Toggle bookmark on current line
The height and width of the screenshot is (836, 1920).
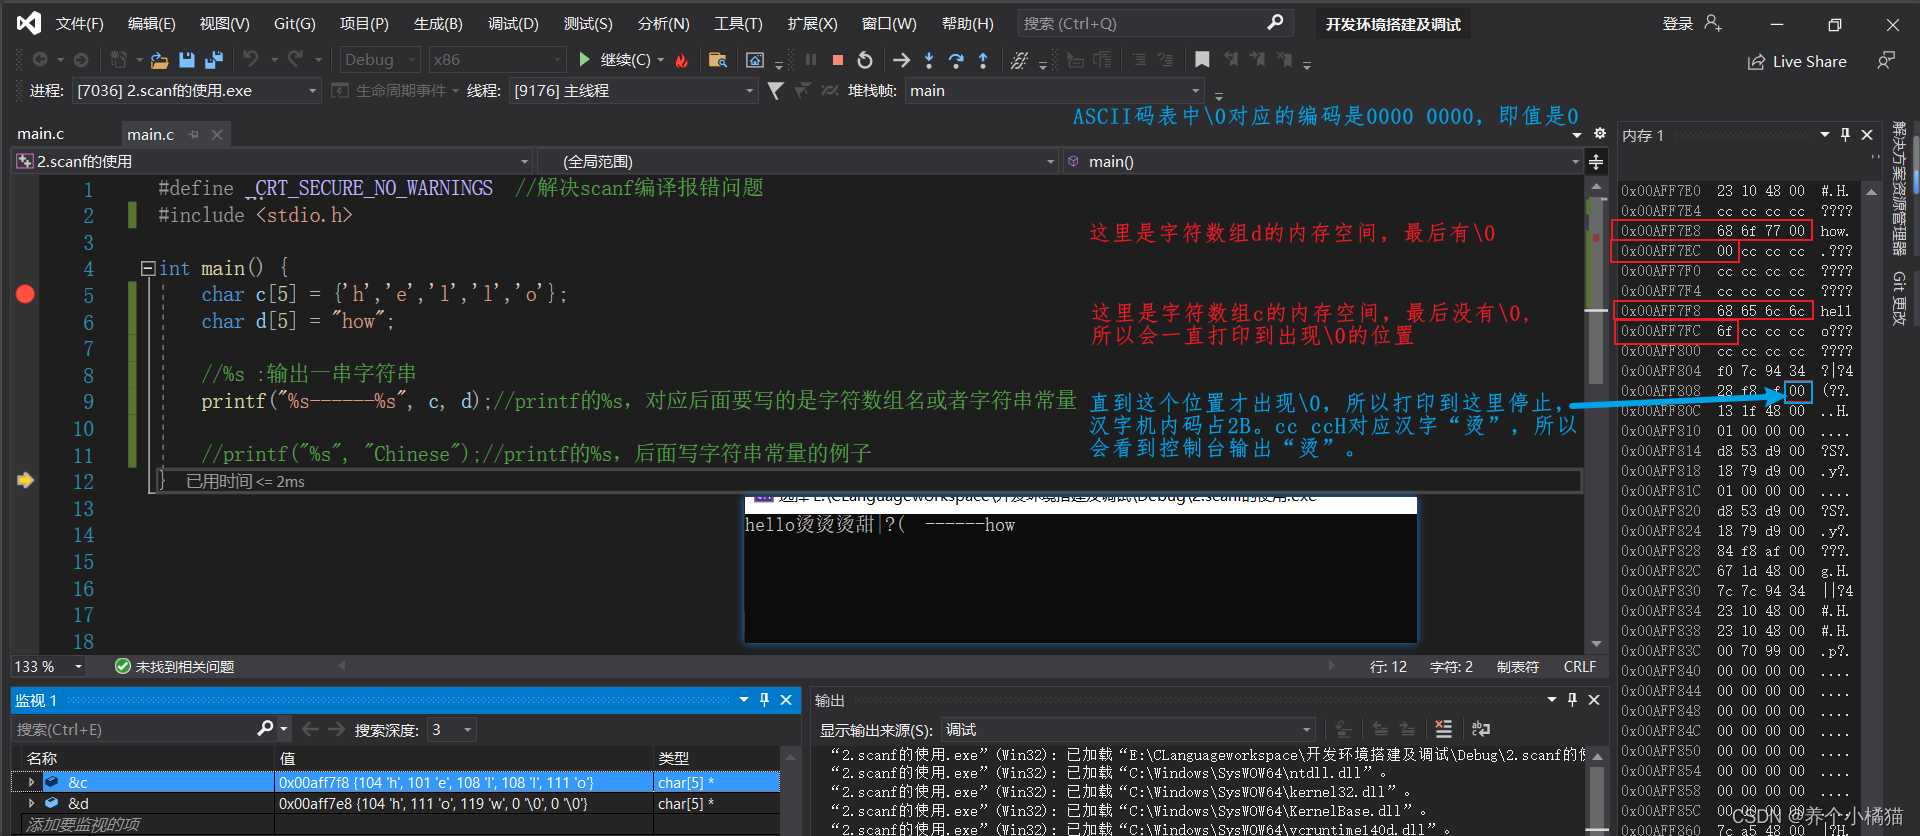1202,60
